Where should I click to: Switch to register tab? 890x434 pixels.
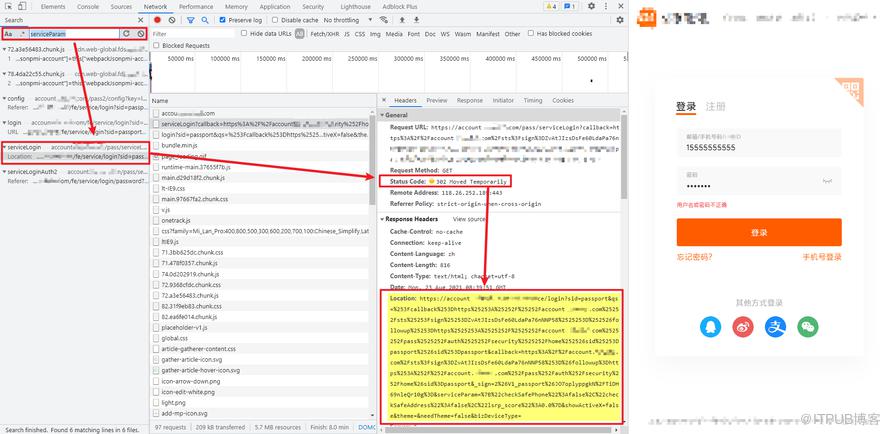click(715, 107)
